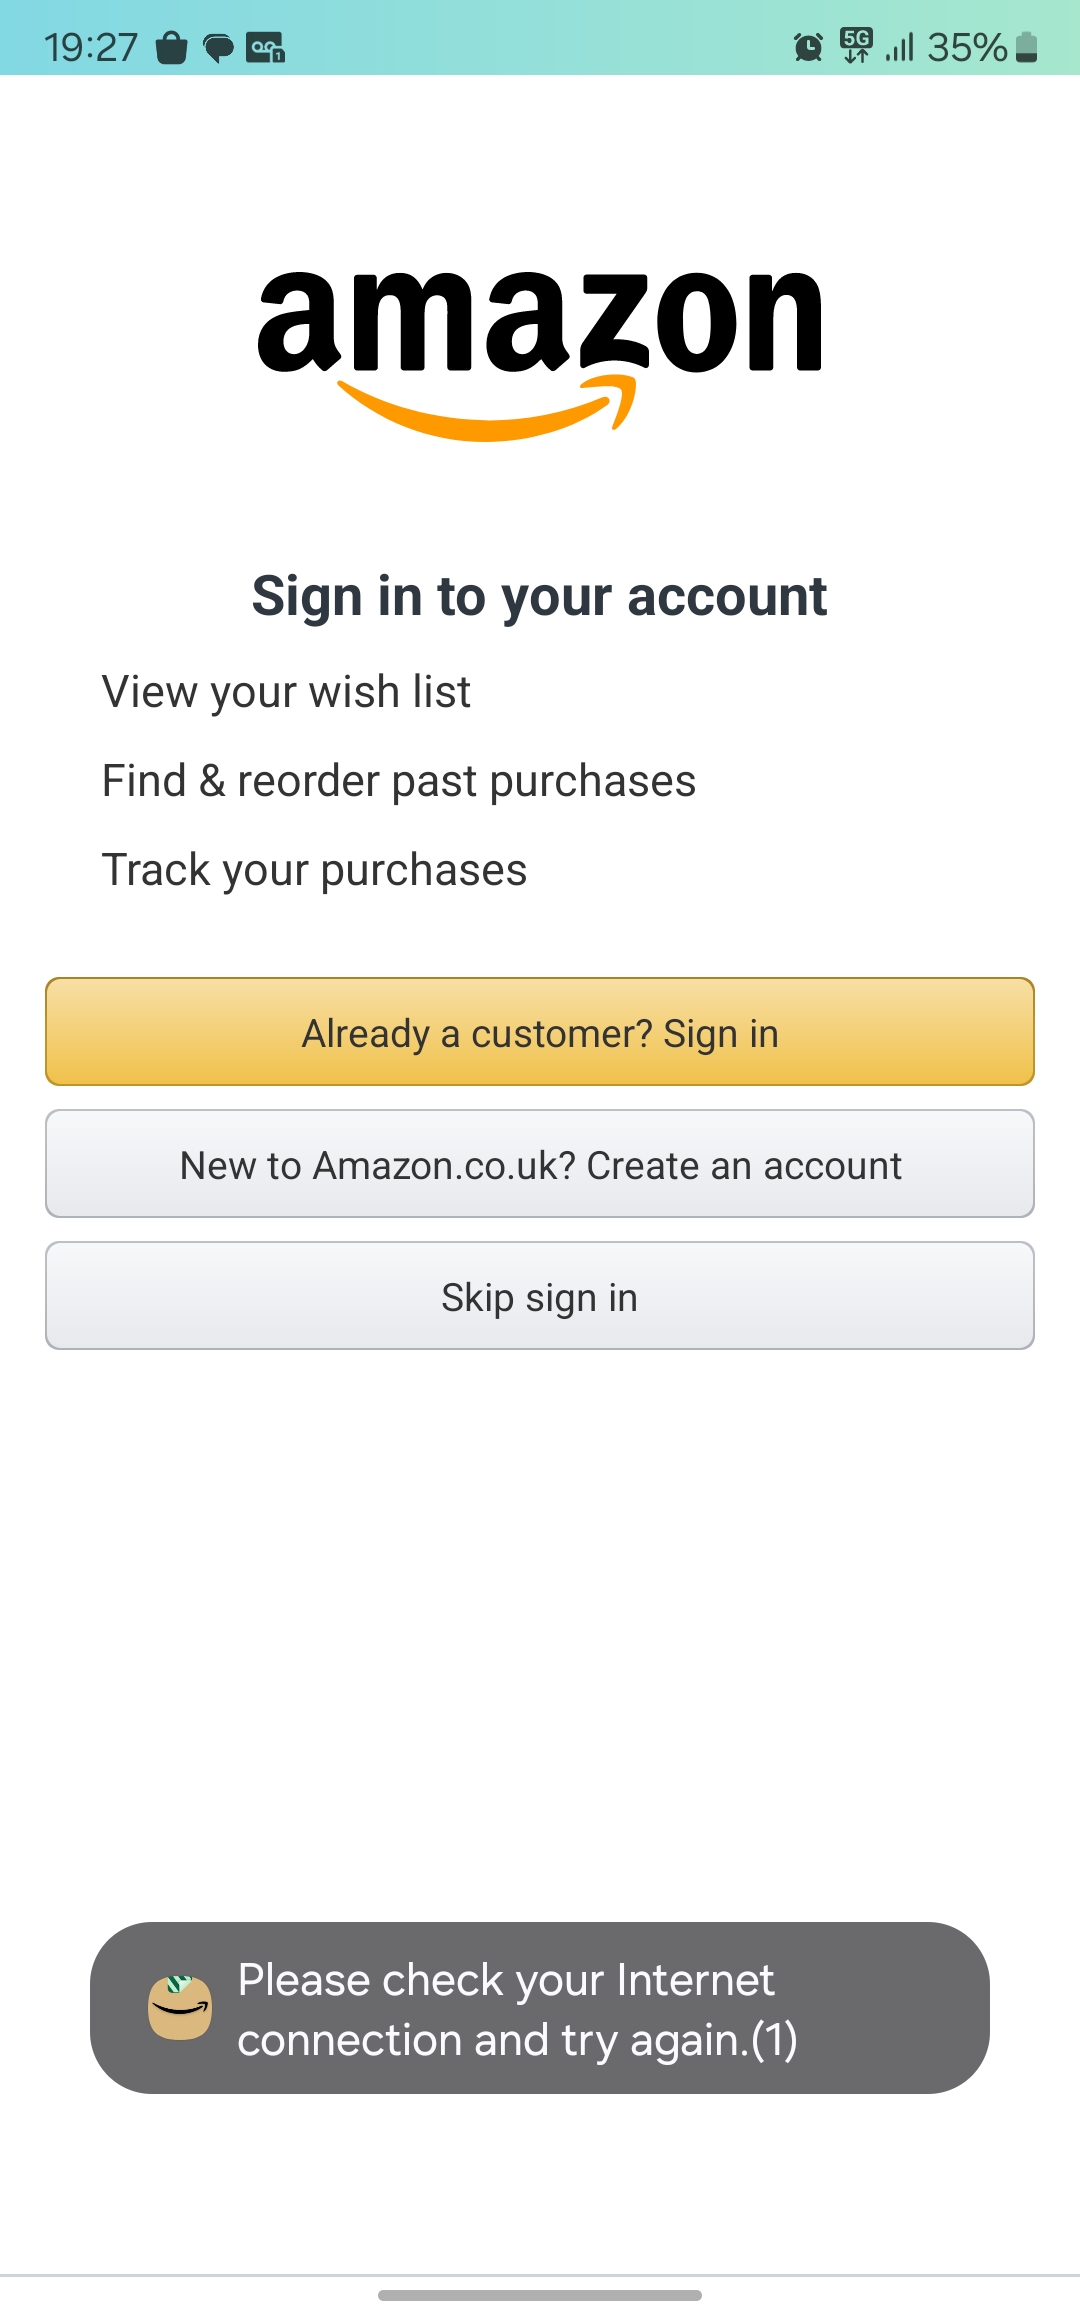Tap the Internet connection error toast message
The image size is (1080, 2316).
516,2009
